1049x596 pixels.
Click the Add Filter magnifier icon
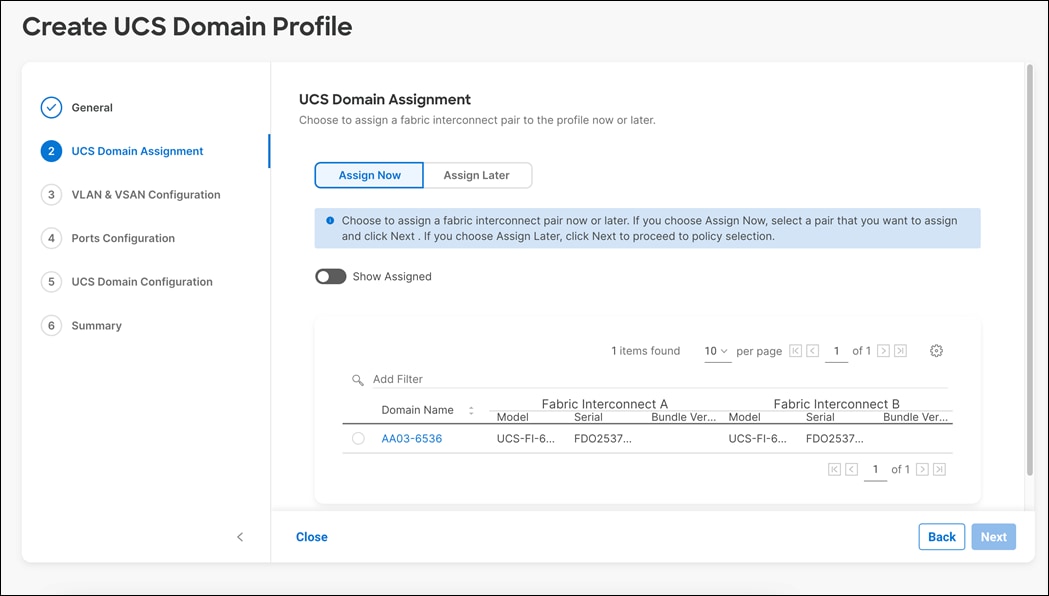(358, 379)
